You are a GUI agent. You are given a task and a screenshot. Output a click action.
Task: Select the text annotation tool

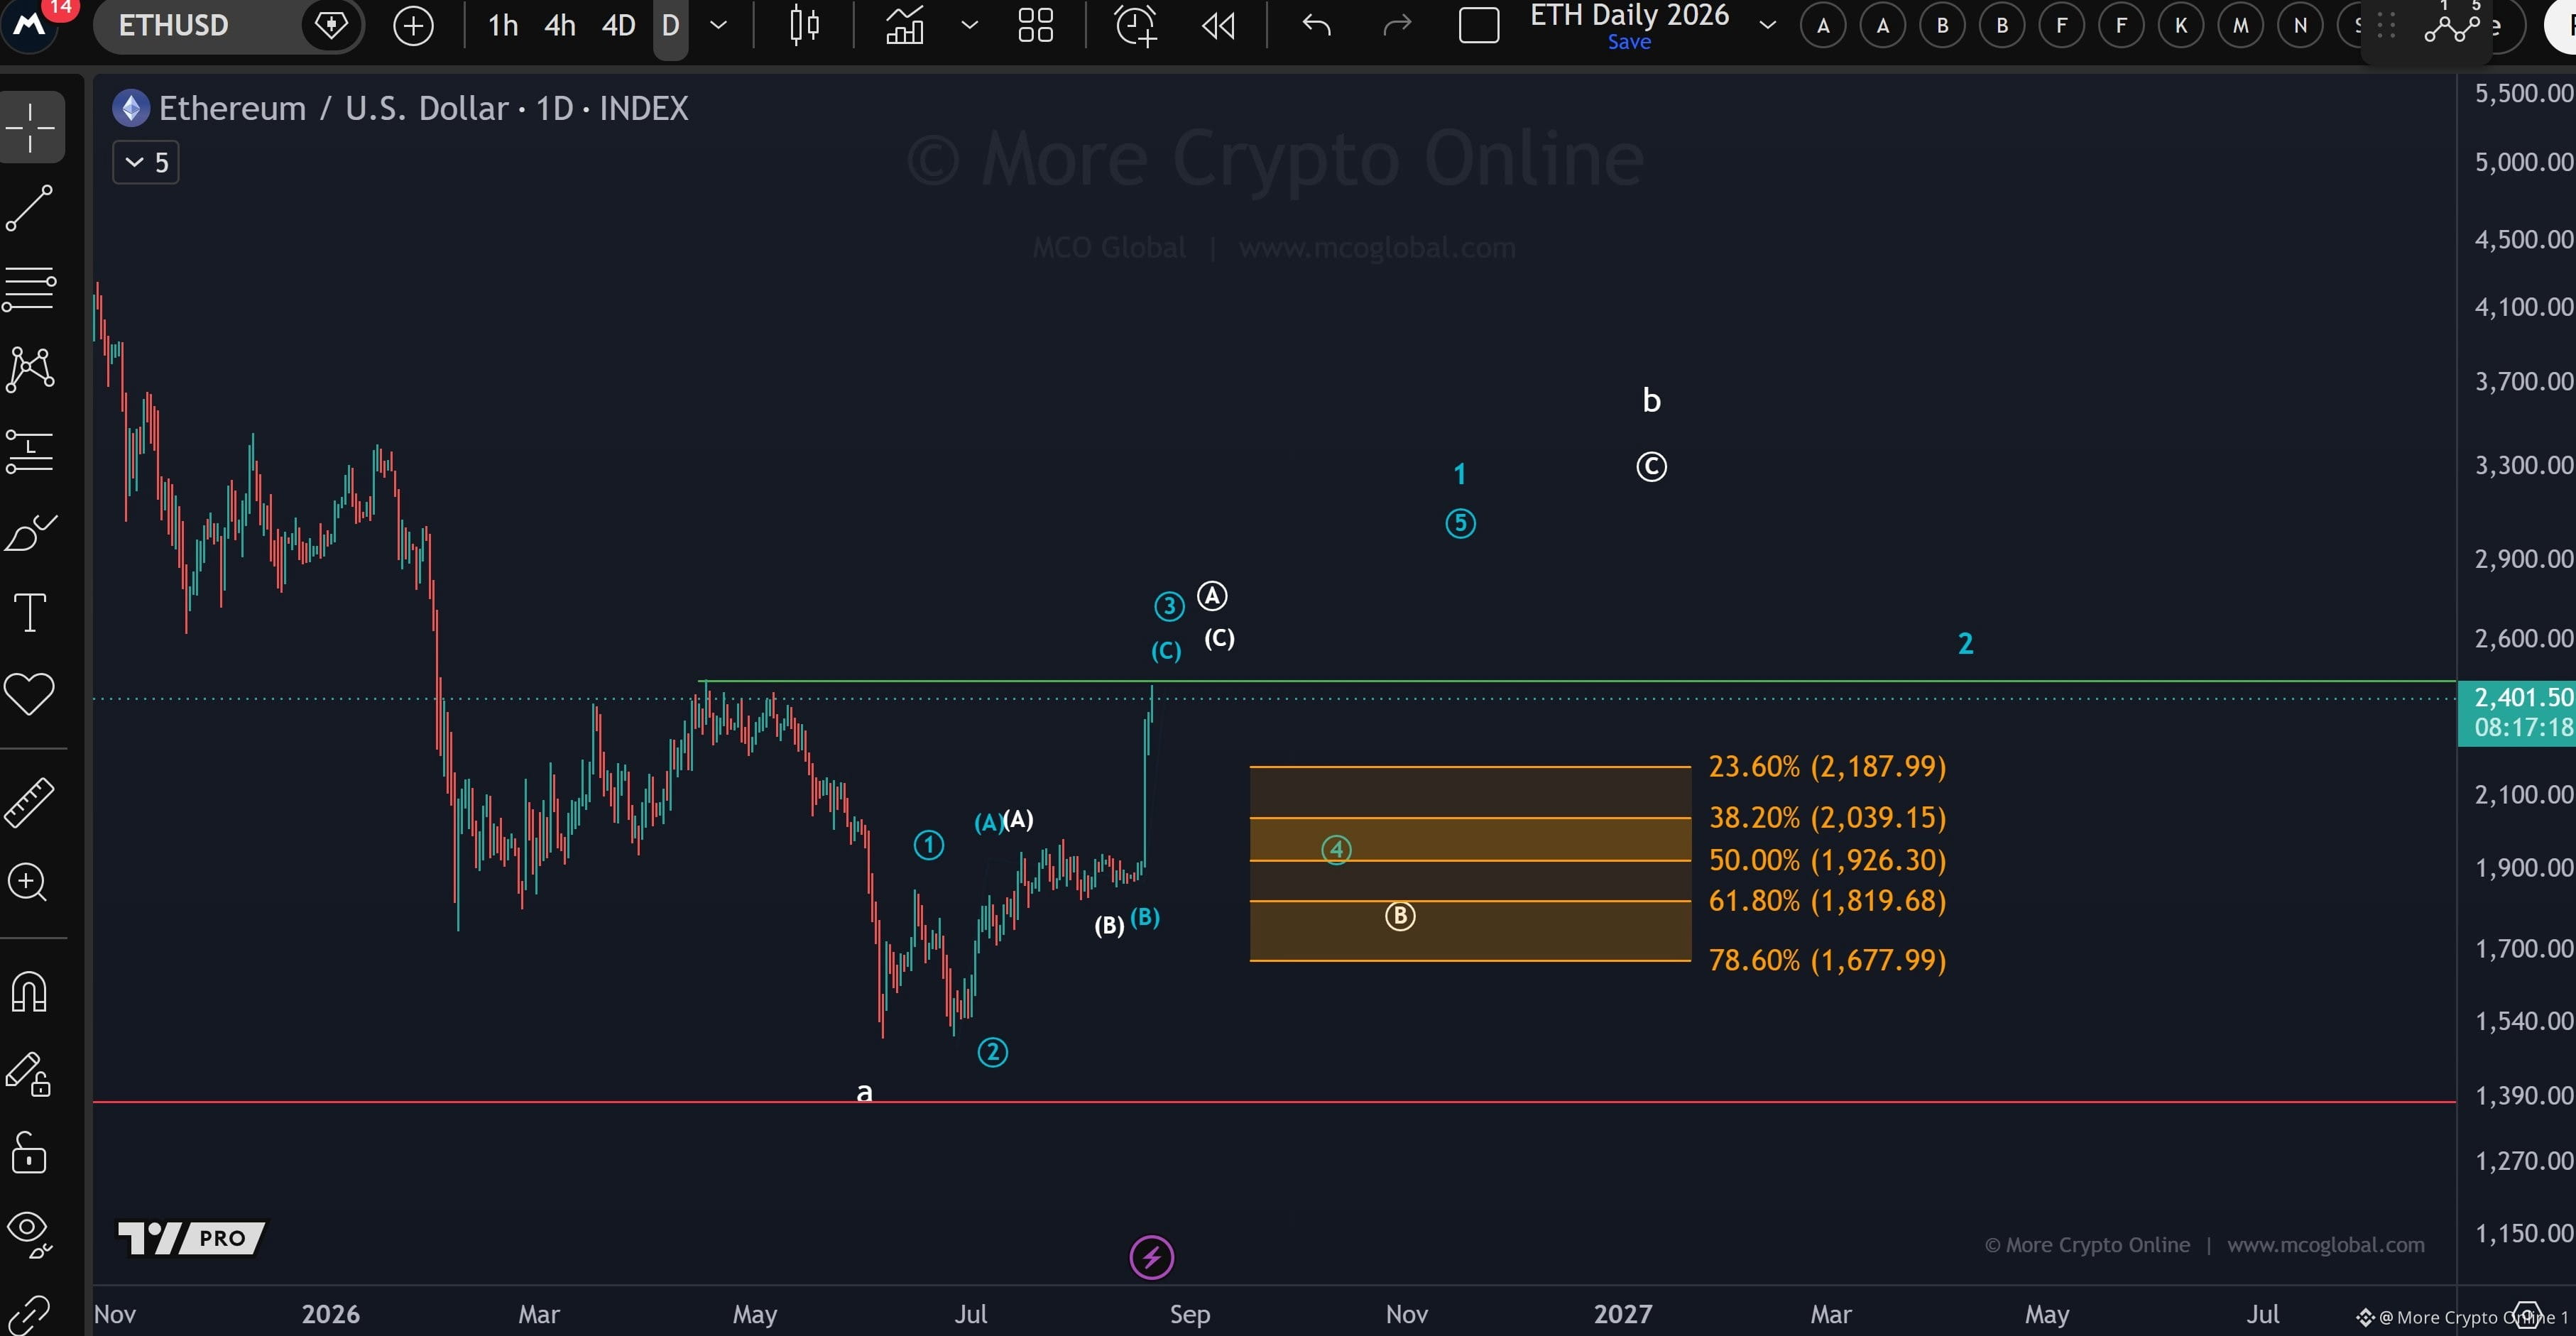point(30,612)
